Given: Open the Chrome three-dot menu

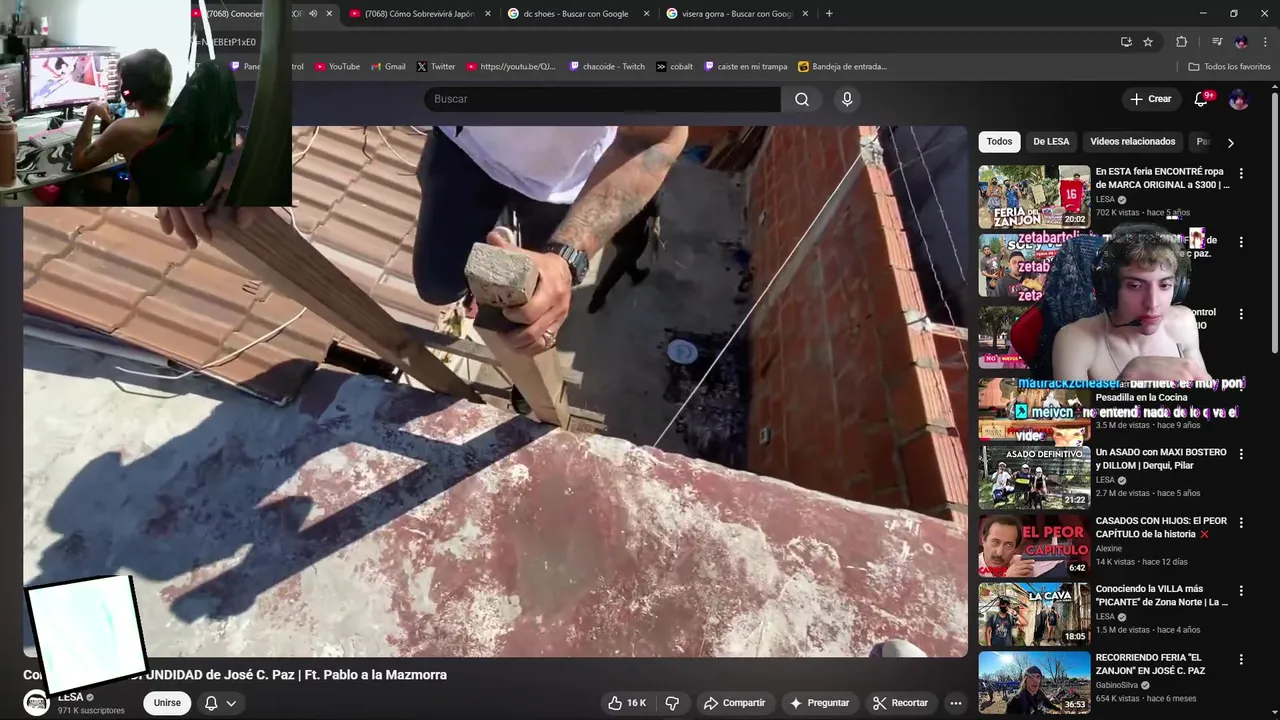Looking at the screenshot, I should (x=1265, y=42).
